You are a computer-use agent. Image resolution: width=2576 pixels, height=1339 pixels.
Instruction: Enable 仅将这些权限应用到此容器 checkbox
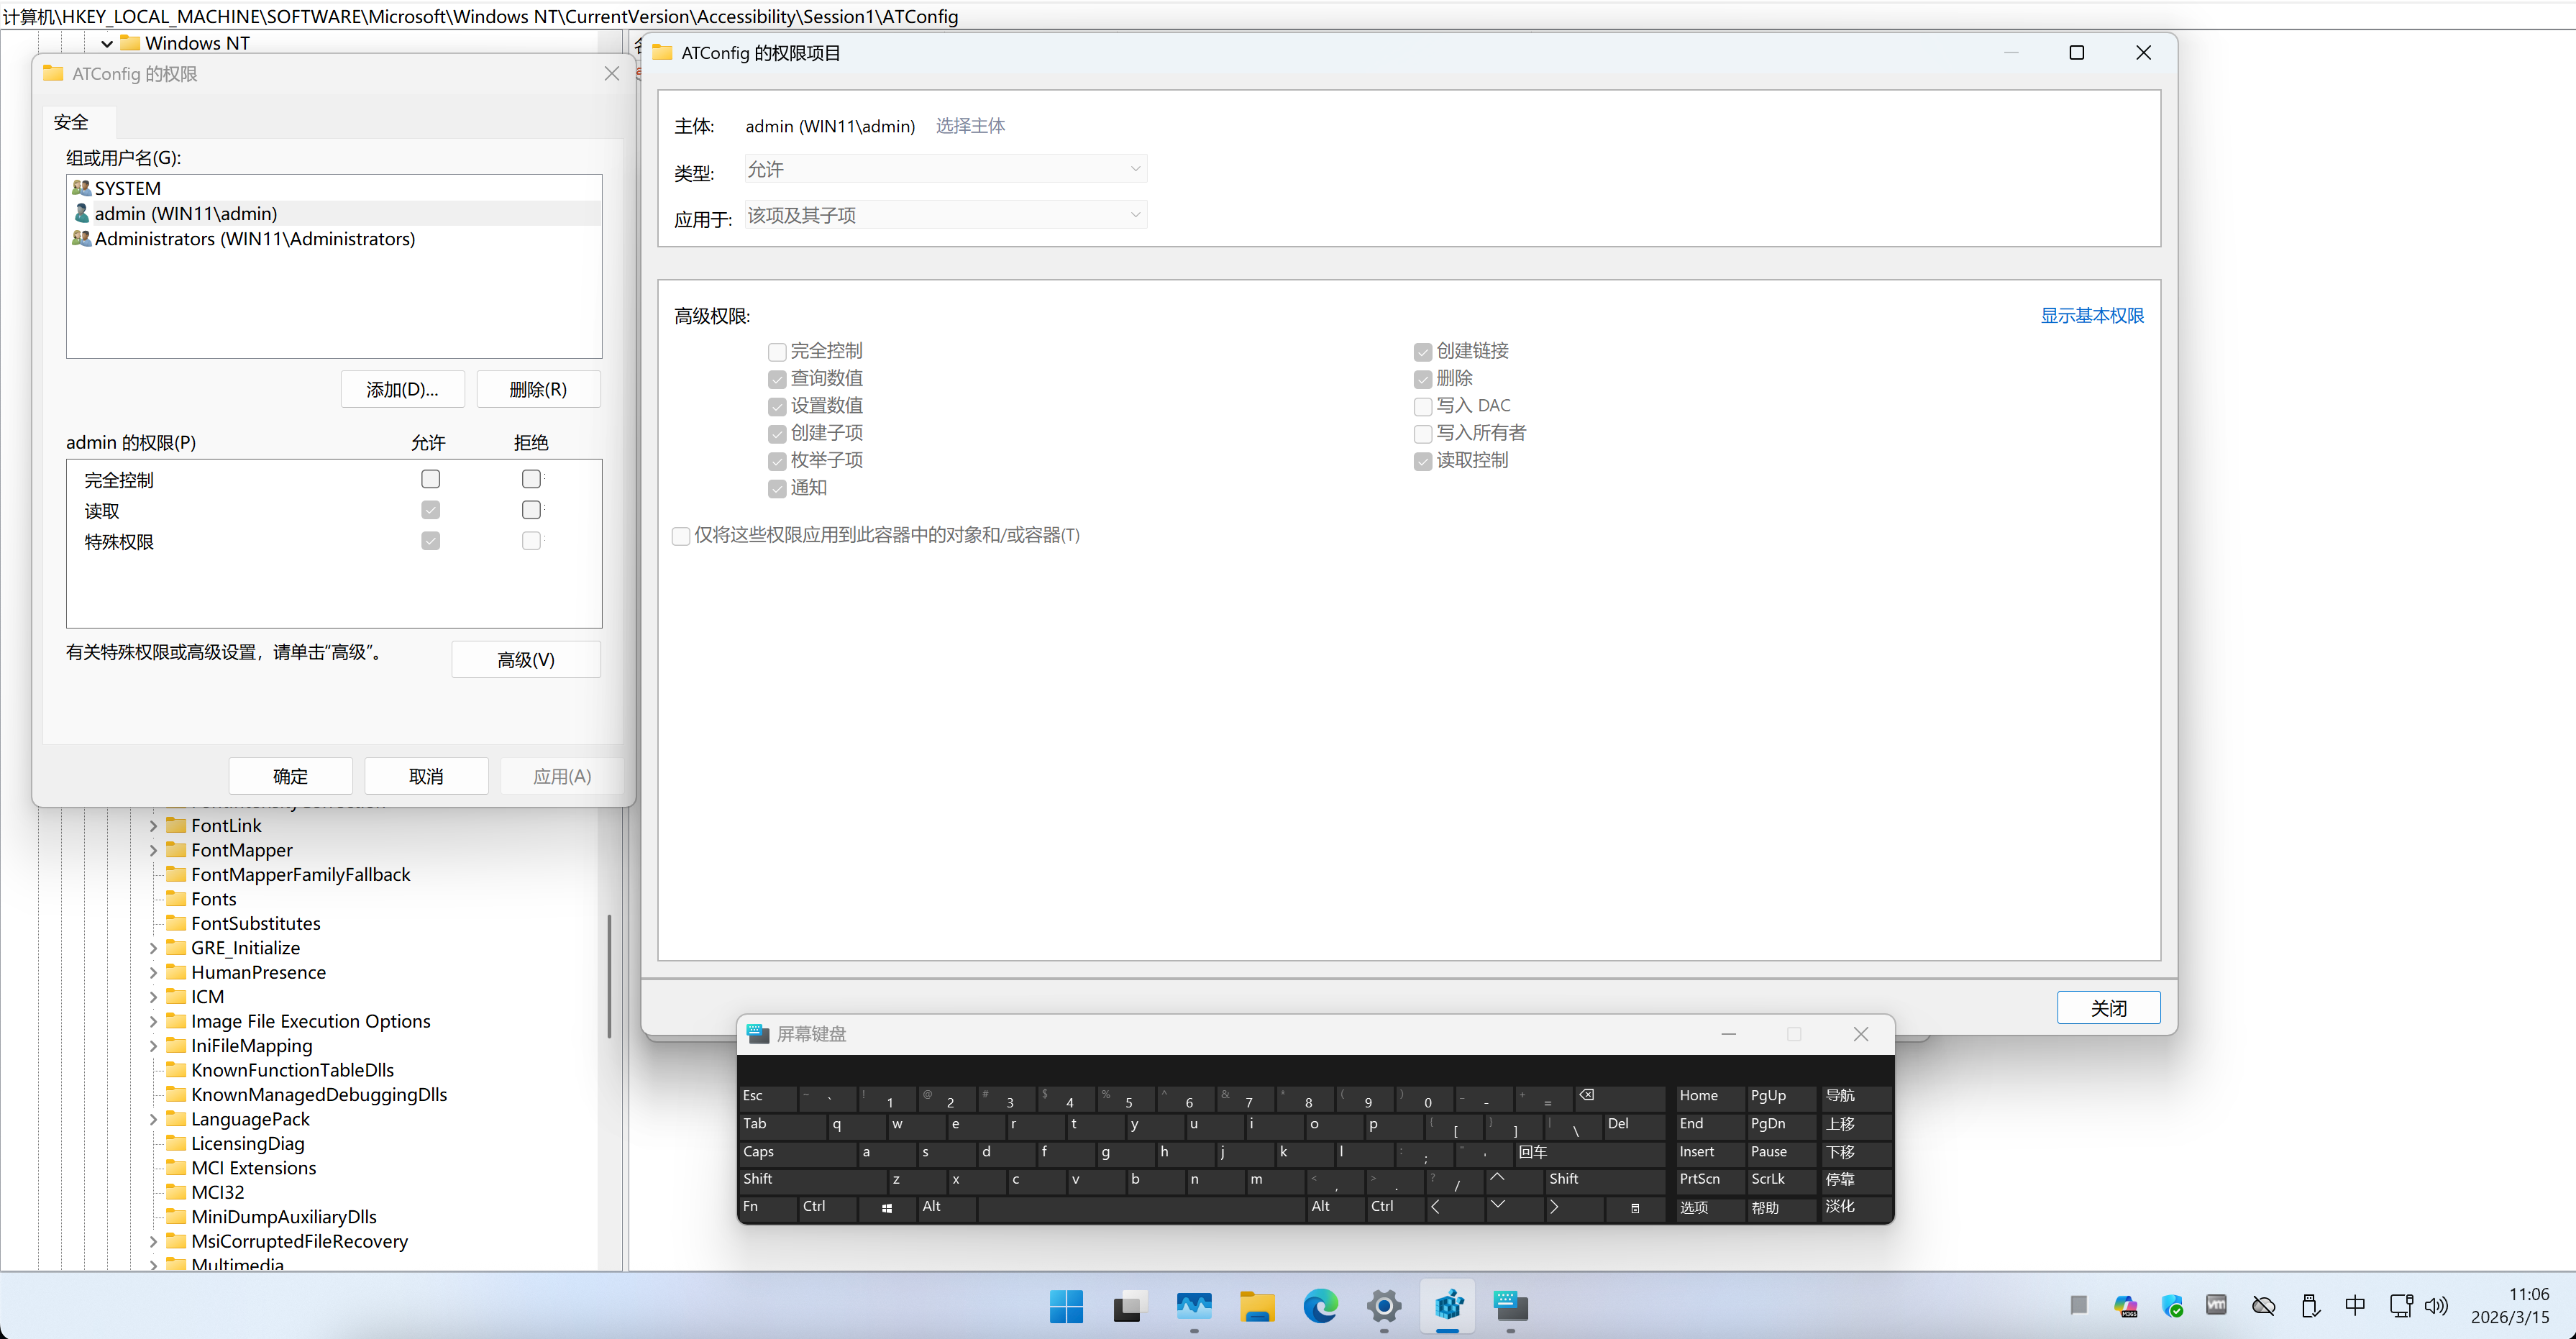(681, 536)
